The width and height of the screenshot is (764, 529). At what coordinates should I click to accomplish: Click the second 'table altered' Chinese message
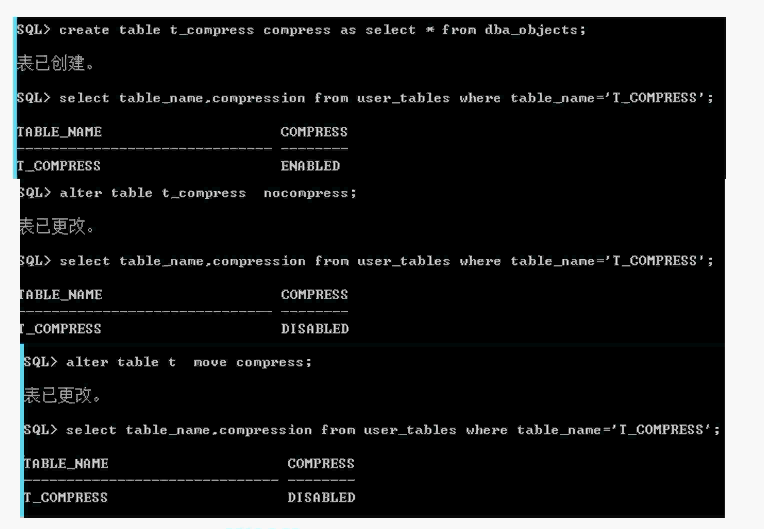[62, 396]
